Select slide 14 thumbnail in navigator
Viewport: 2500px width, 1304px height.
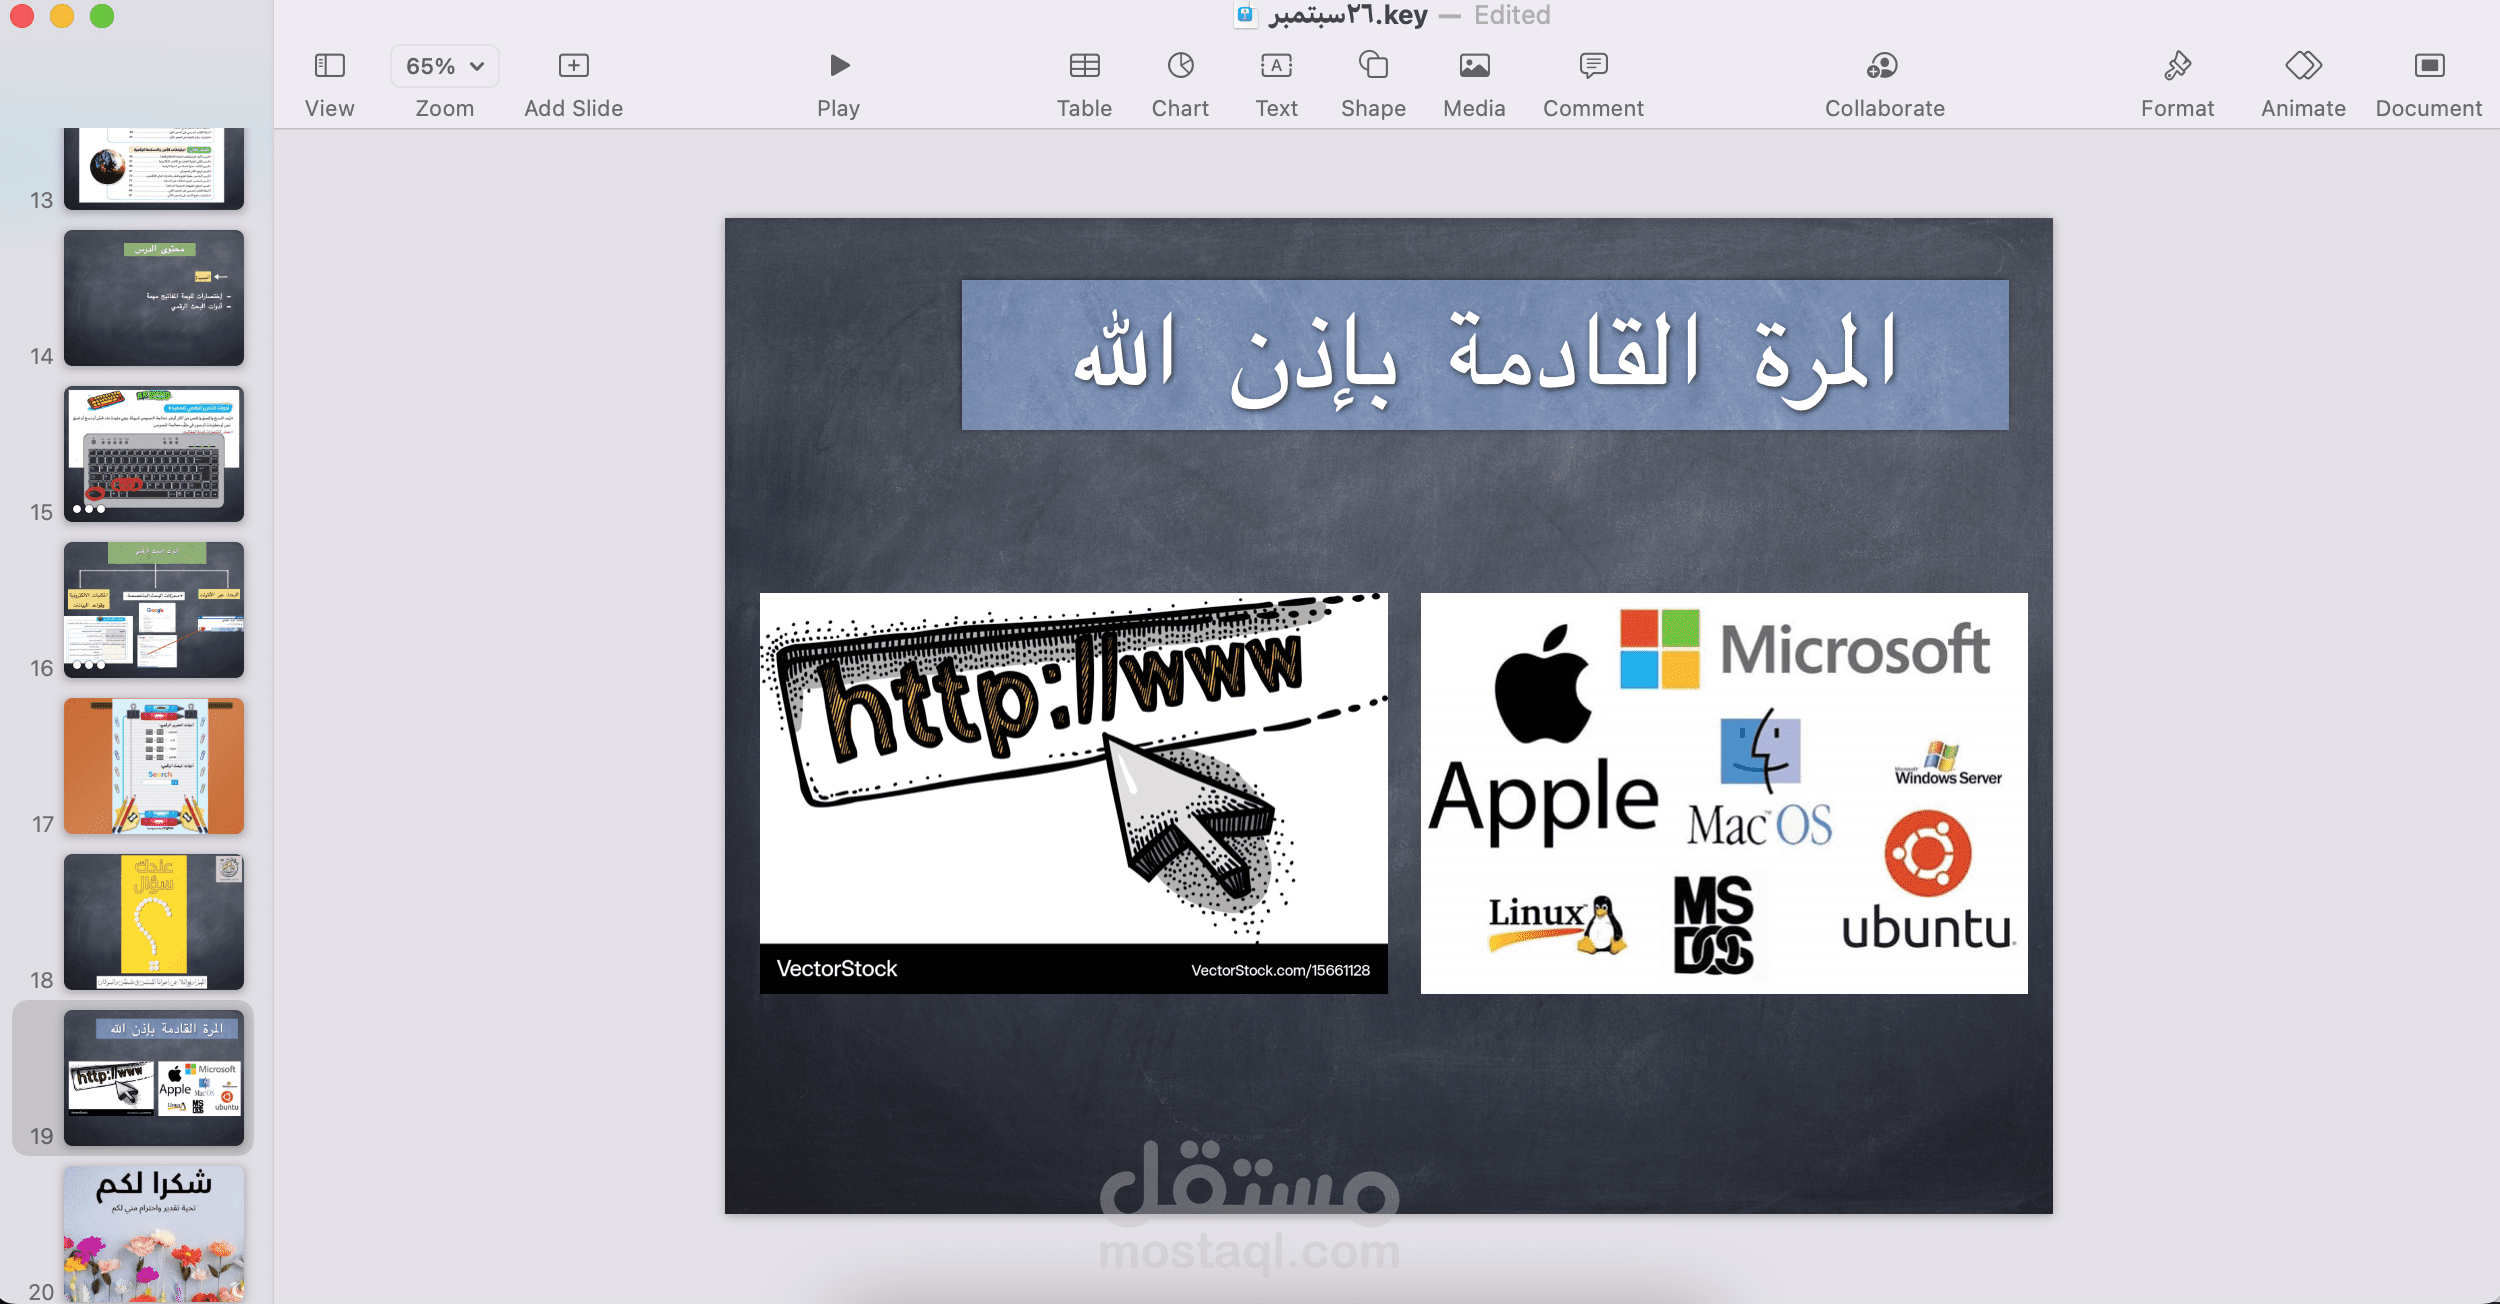click(154, 298)
